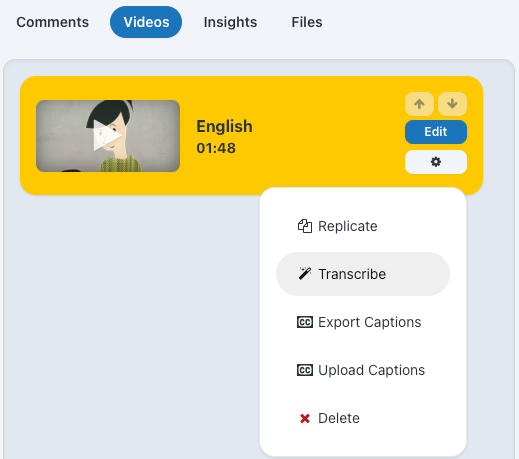Choose Export Captions
The height and width of the screenshot is (459, 519).
point(363,322)
